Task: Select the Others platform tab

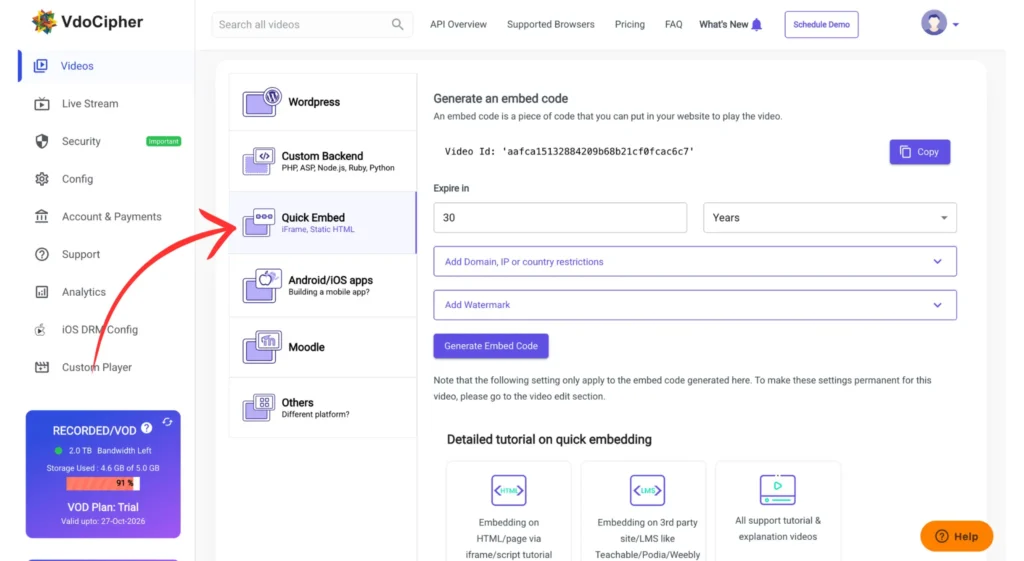Action: pos(323,408)
